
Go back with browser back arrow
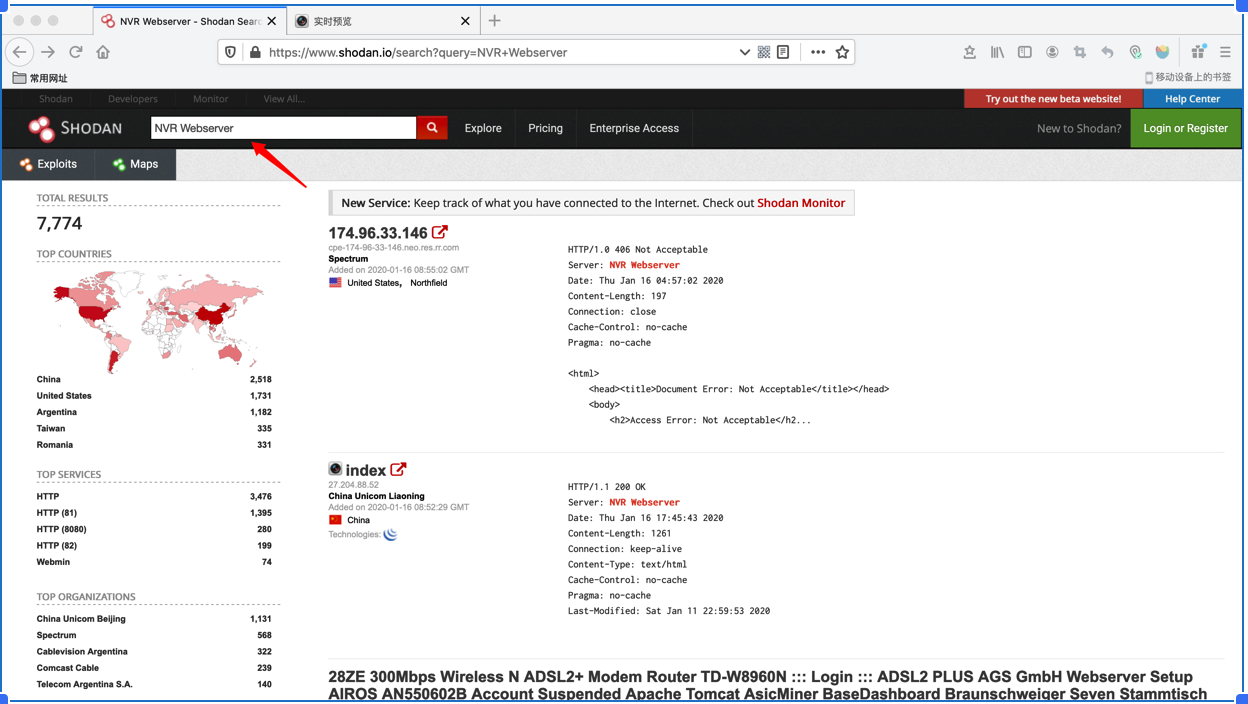pos(20,52)
